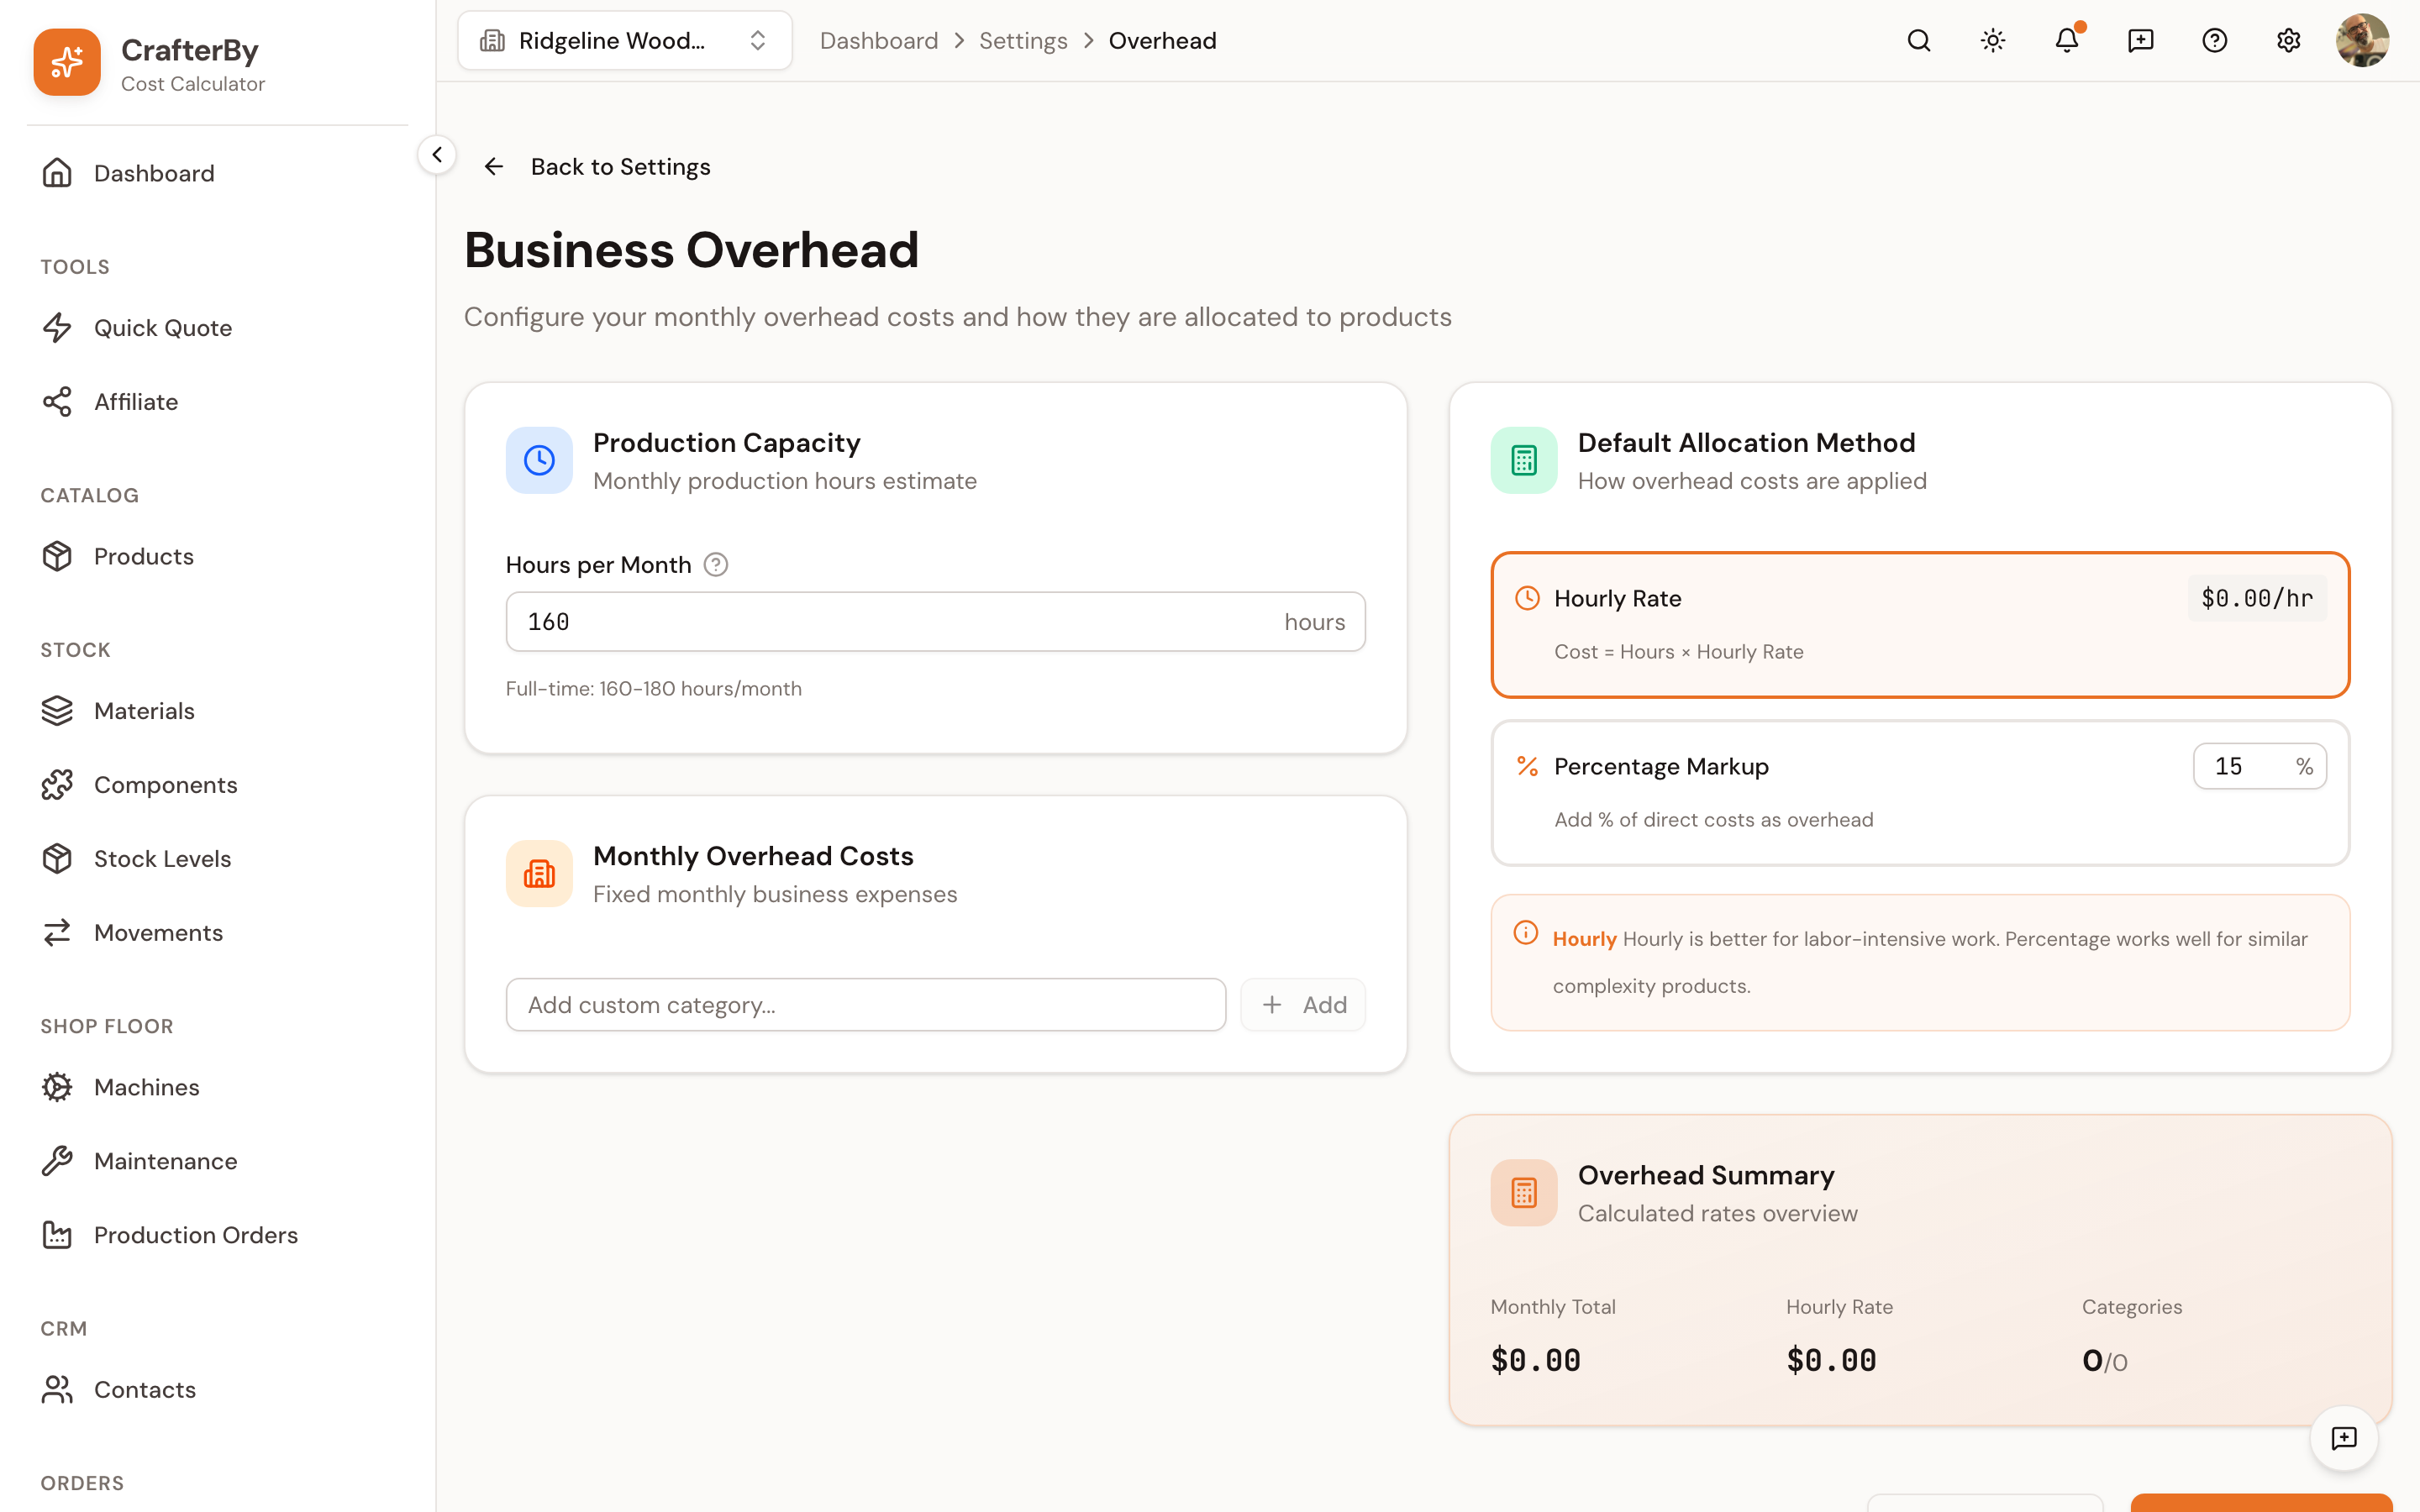
Task: Click the Movements arrows icon
Action: click(x=57, y=933)
